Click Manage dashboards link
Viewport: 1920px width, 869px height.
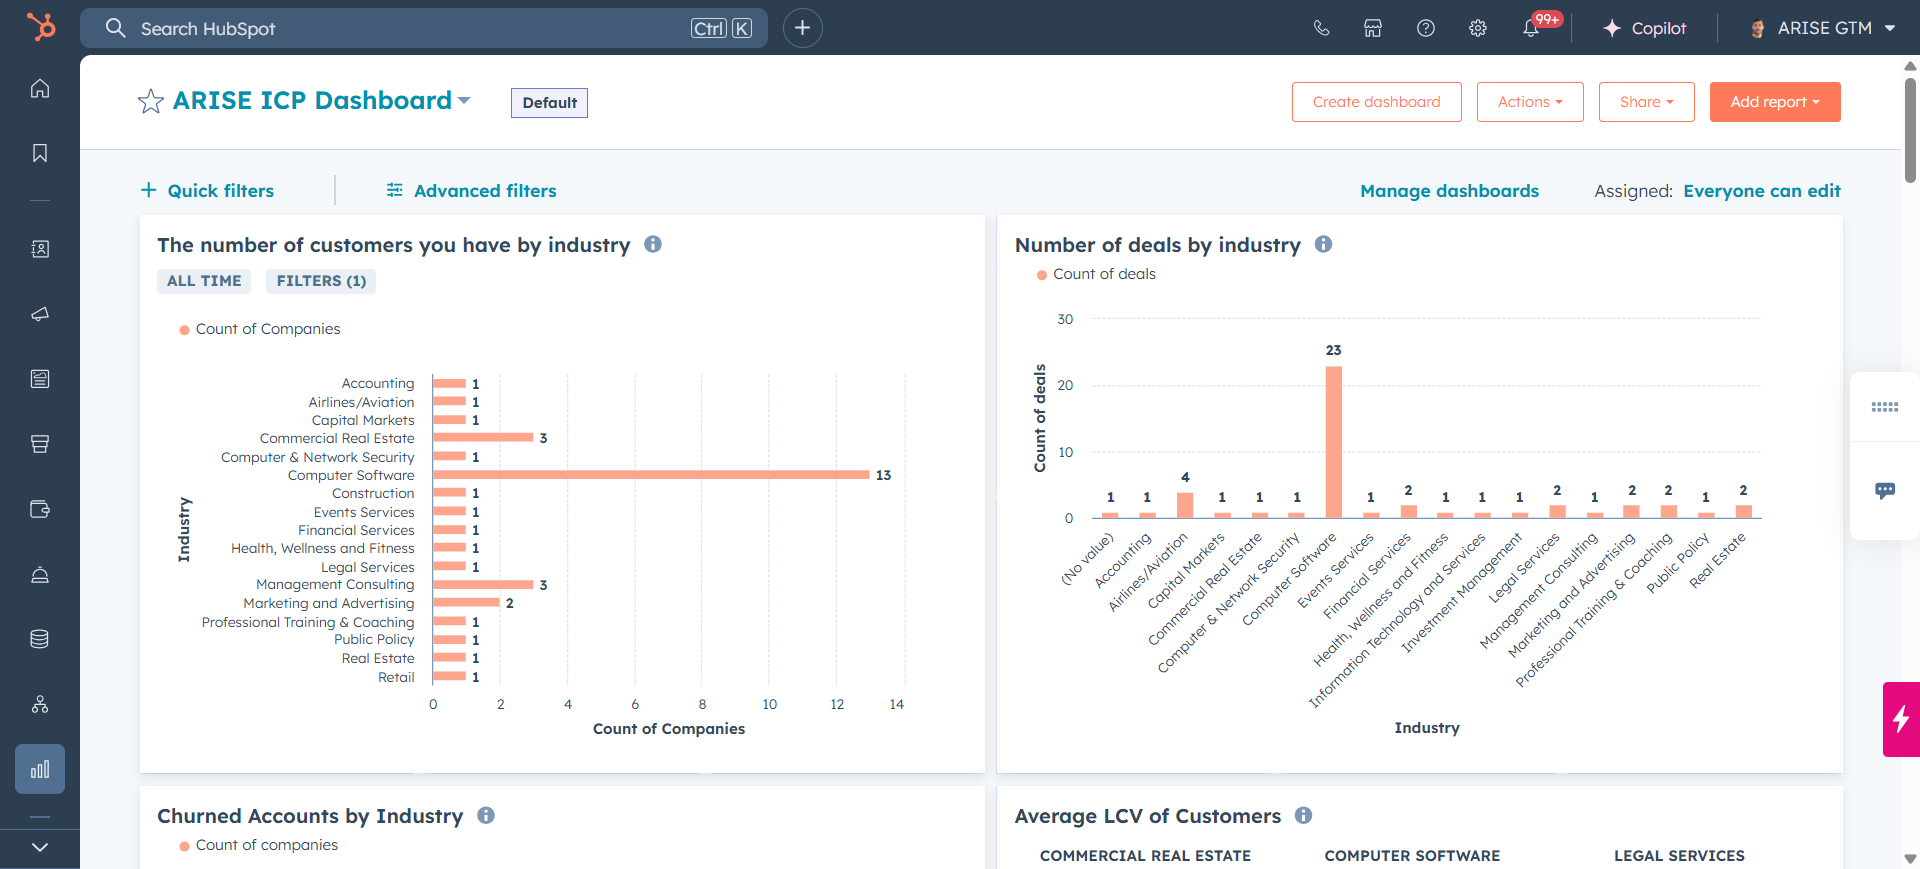pyautogui.click(x=1449, y=191)
